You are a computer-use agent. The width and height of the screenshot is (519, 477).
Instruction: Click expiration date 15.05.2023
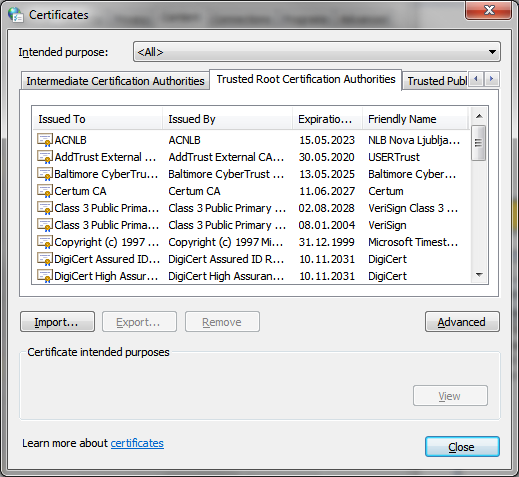point(327,140)
